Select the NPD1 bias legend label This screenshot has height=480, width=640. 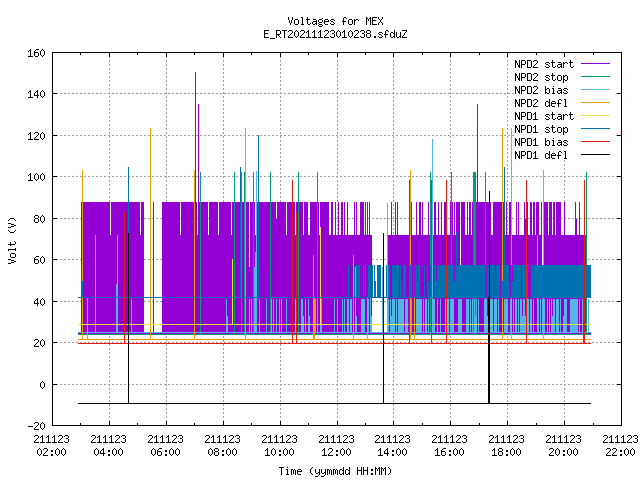(x=541, y=142)
